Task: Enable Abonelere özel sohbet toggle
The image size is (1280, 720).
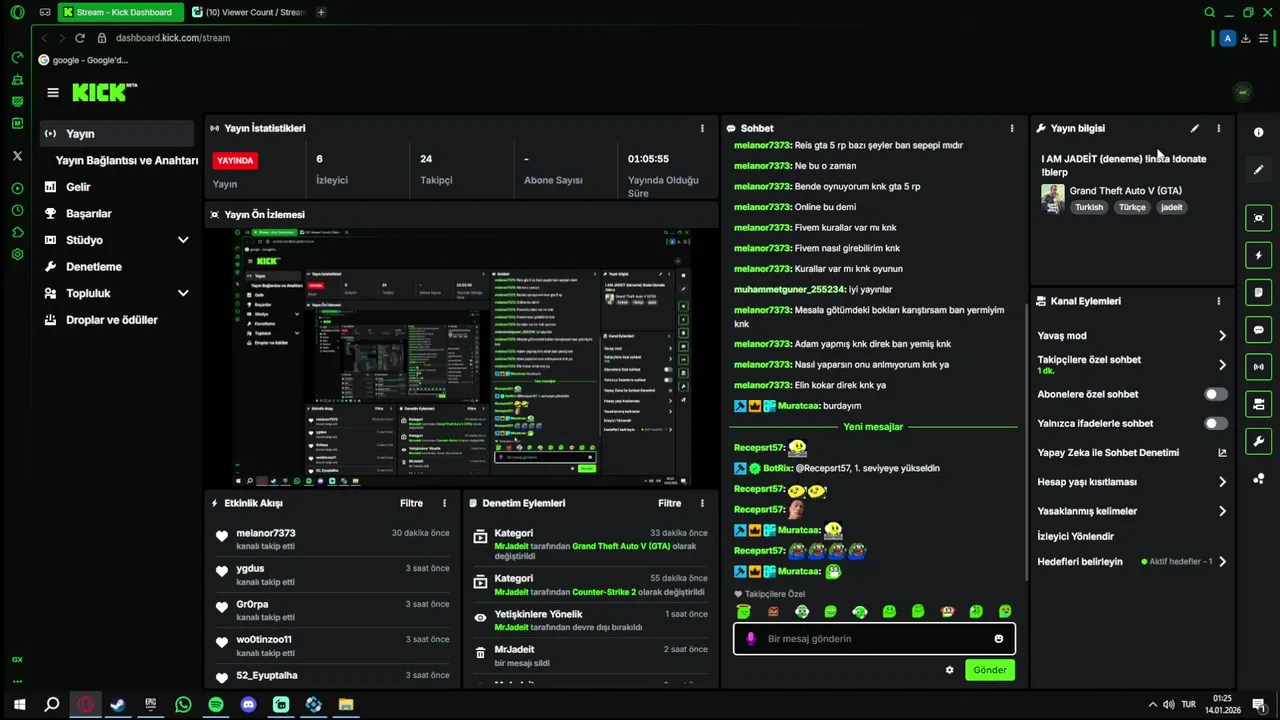Action: tap(1216, 394)
